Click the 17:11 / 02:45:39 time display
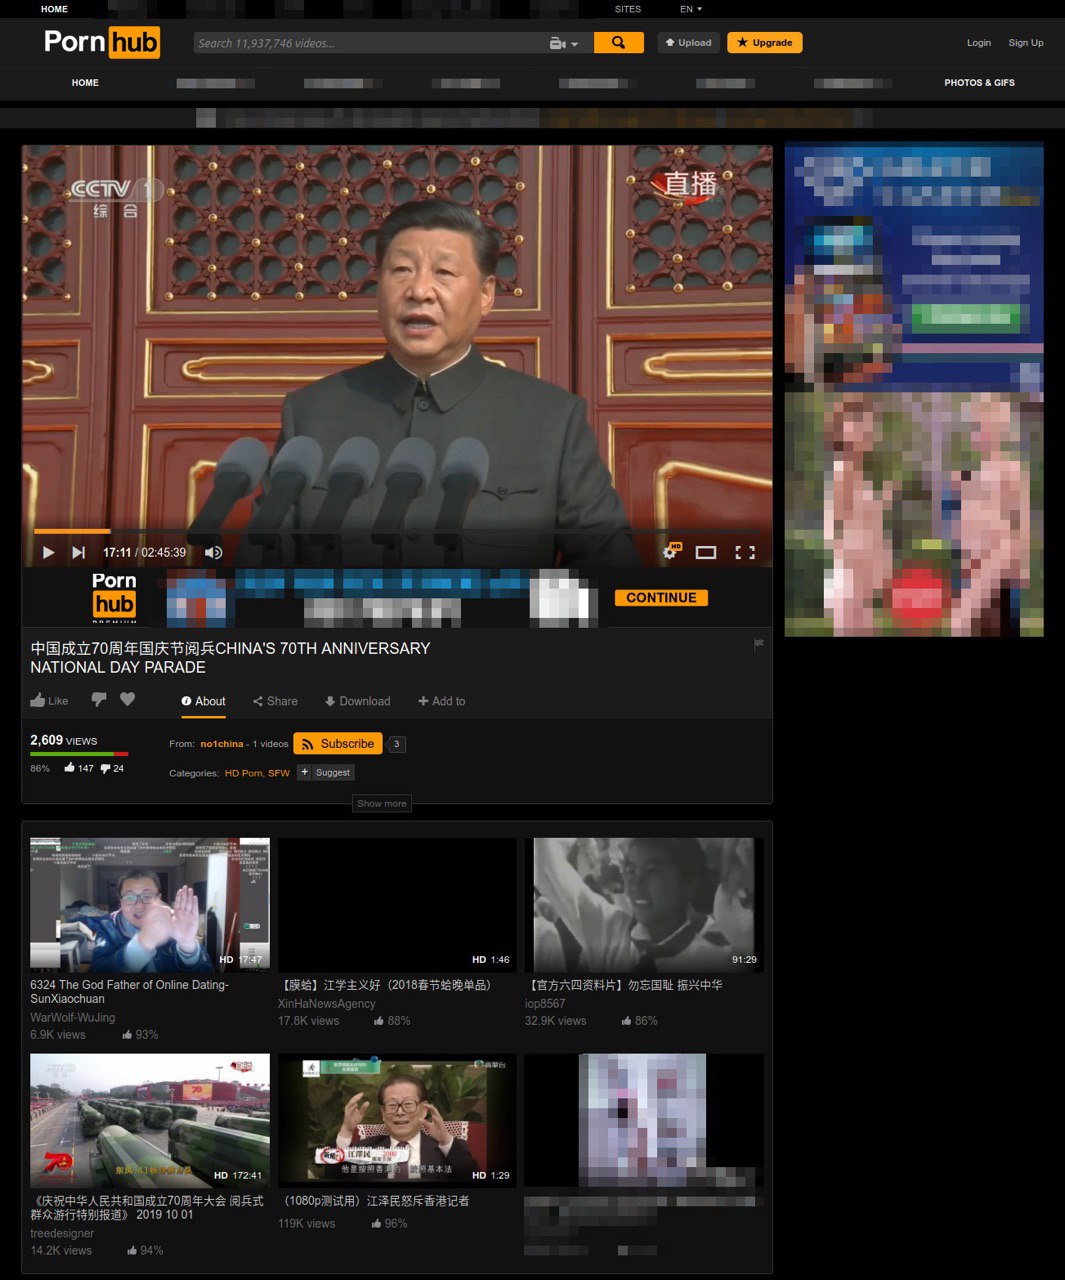 [x=144, y=552]
